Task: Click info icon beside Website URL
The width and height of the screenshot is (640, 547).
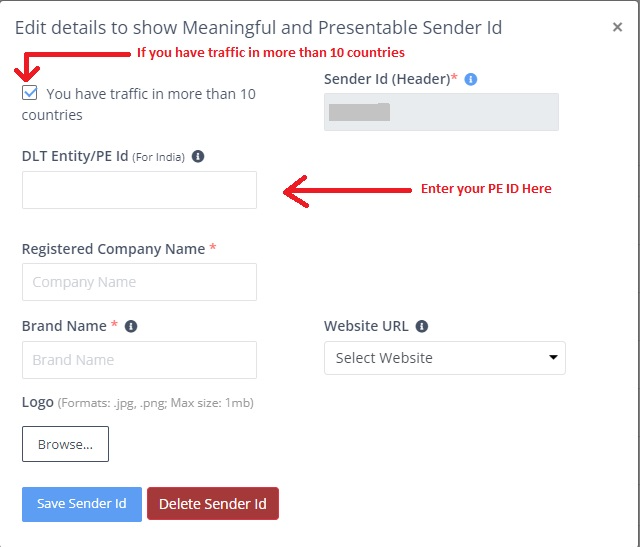Action: [x=422, y=326]
